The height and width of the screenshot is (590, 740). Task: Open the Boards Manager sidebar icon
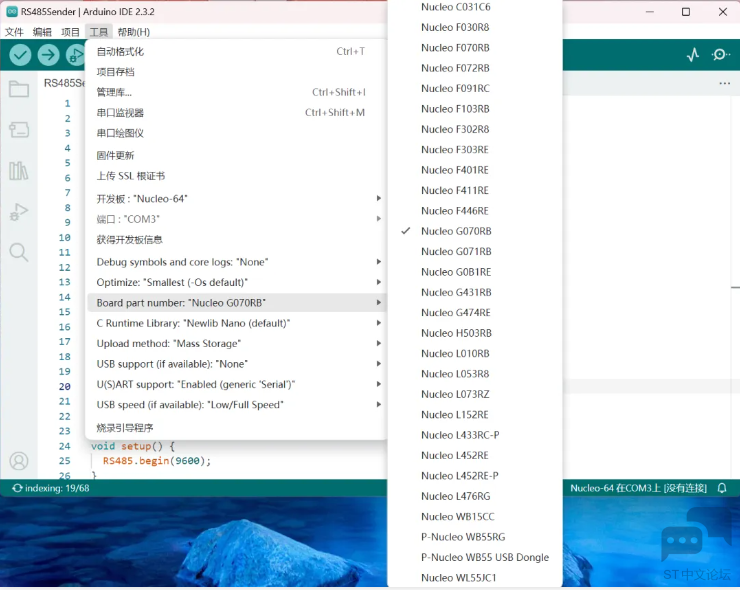coord(19,130)
